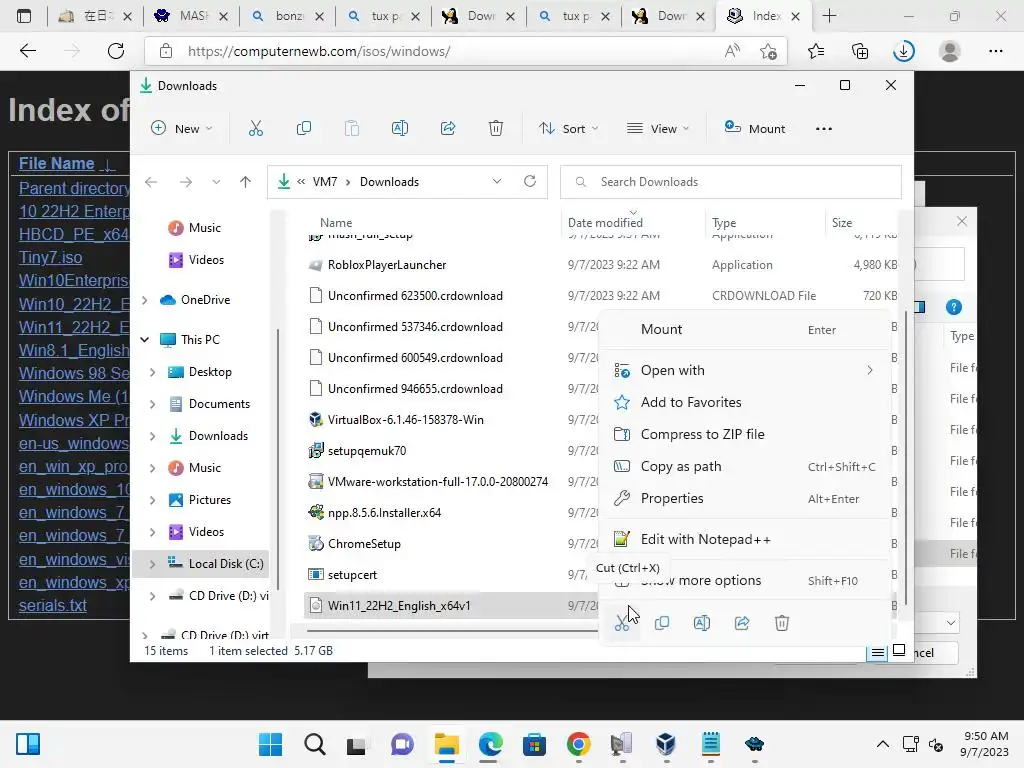Click Share icon in context menu bottom row
Viewport: 1024px width, 768px height.
tap(742, 623)
